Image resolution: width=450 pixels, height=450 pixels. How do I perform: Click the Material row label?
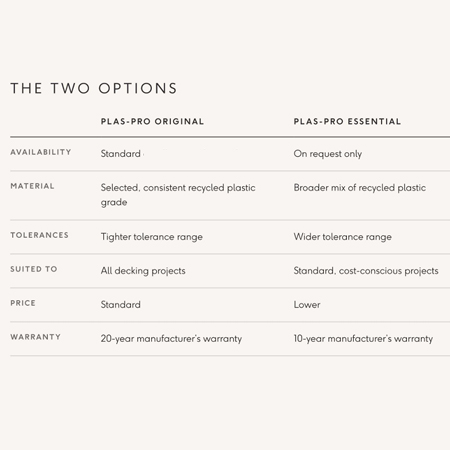(32, 186)
